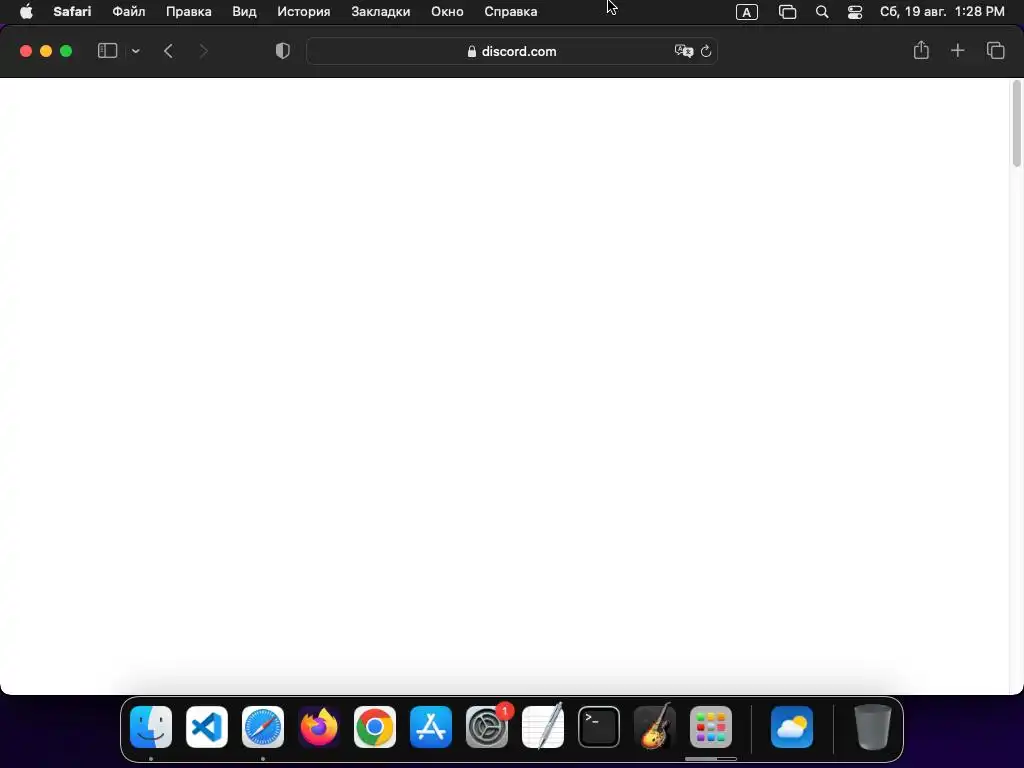
Task: Open the privacy report shield icon
Action: [283, 51]
